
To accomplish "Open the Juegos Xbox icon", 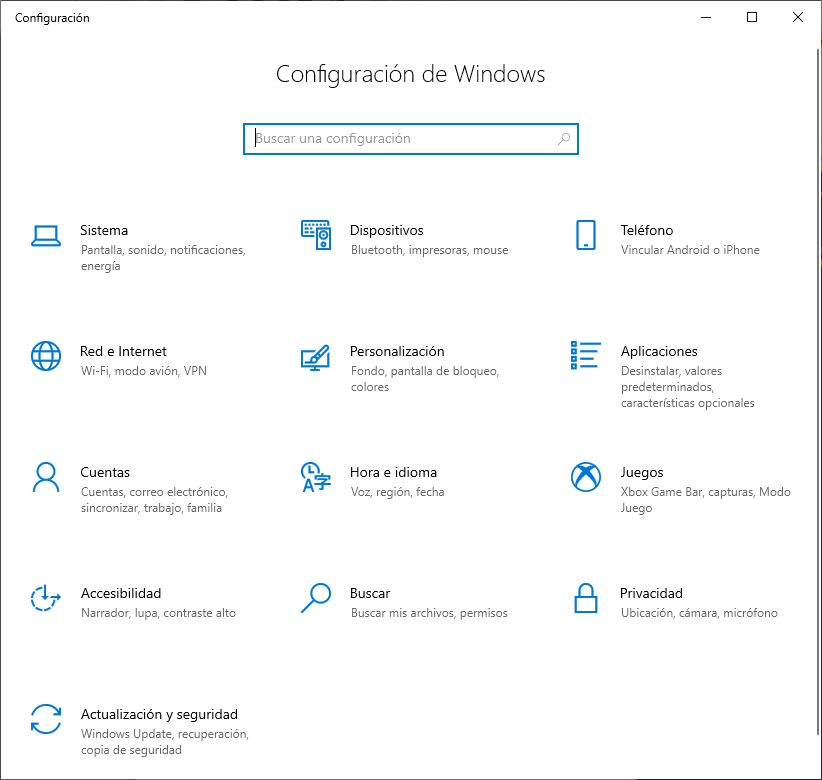I will point(586,477).
